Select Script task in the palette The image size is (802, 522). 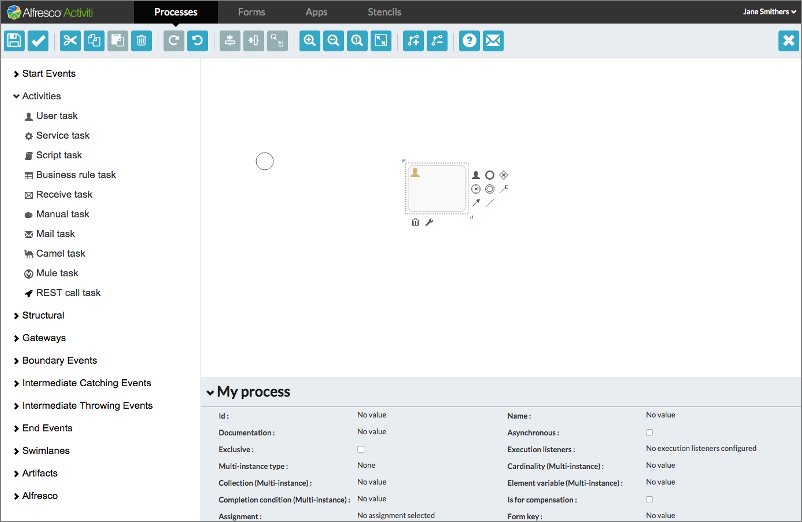(x=53, y=155)
